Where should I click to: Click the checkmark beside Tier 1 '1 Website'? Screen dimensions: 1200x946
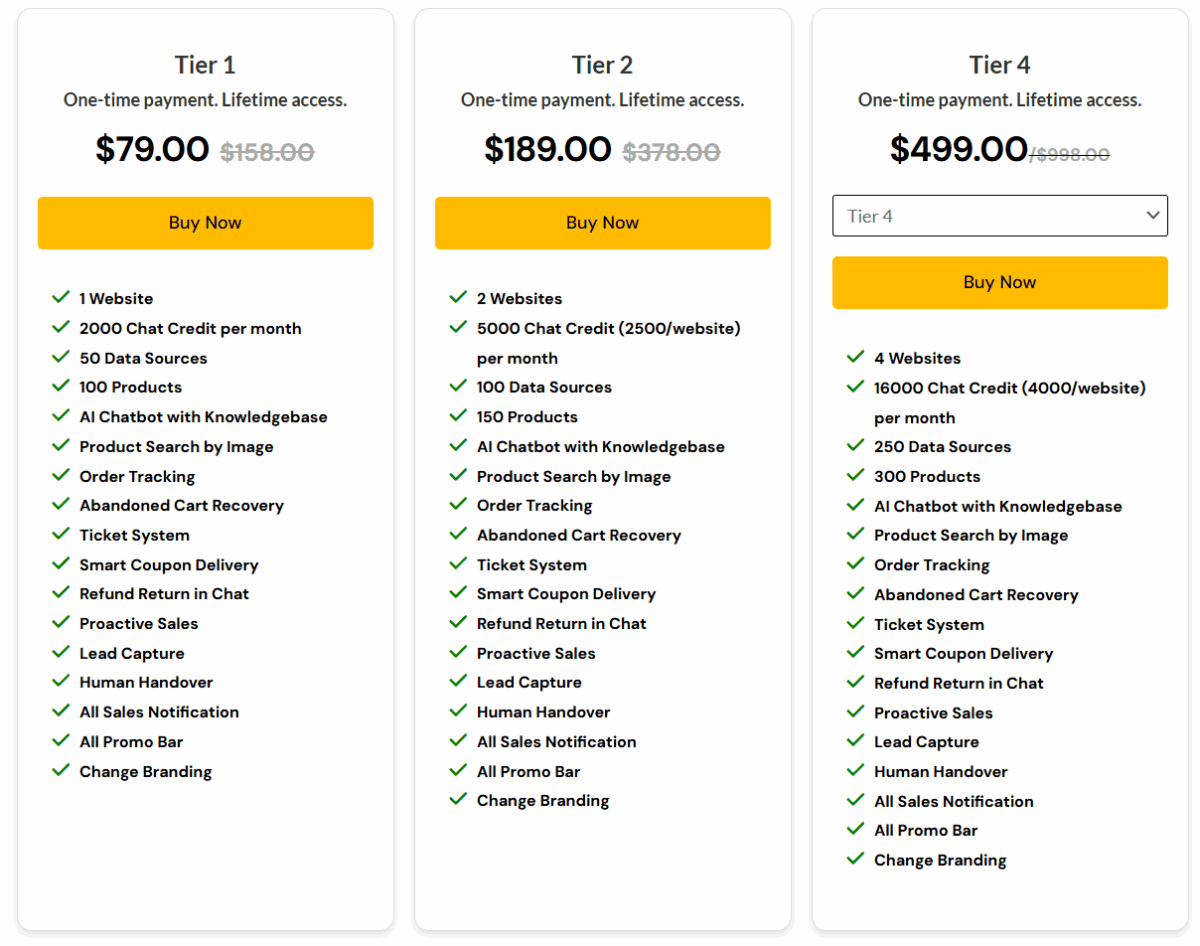[60, 298]
